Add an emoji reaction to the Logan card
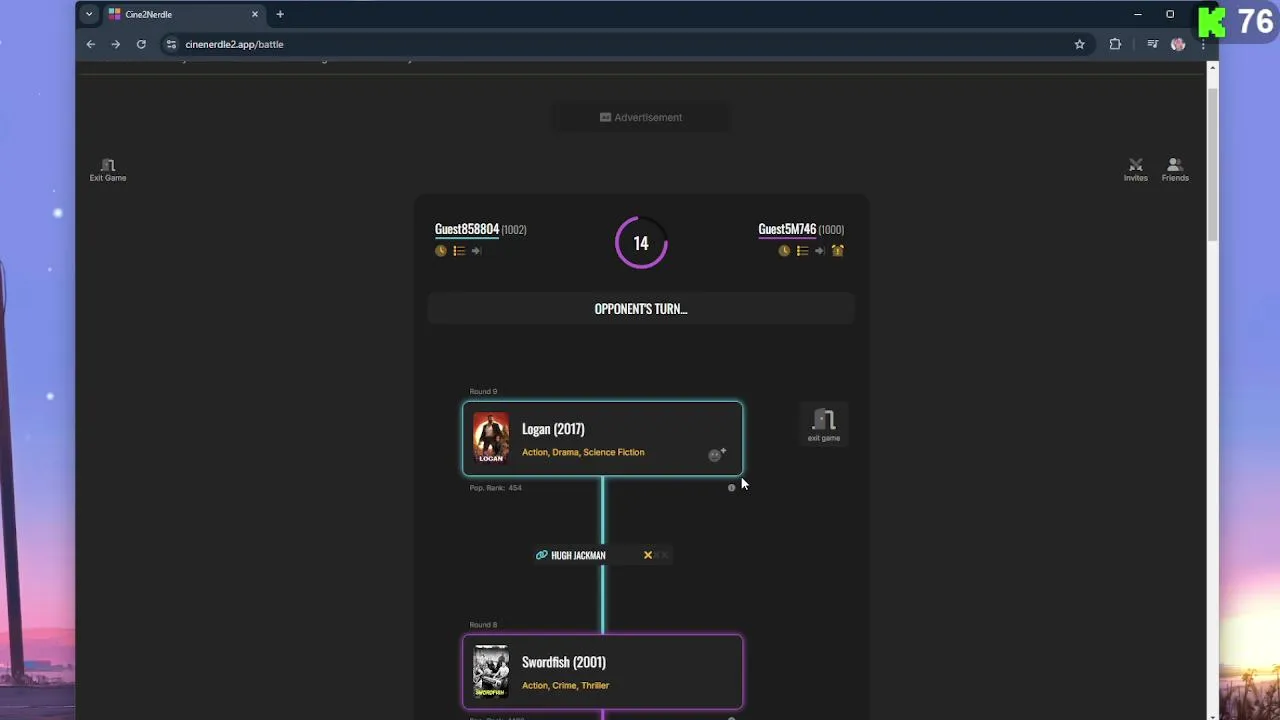The image size is (1280, 720). pos(717,454)
